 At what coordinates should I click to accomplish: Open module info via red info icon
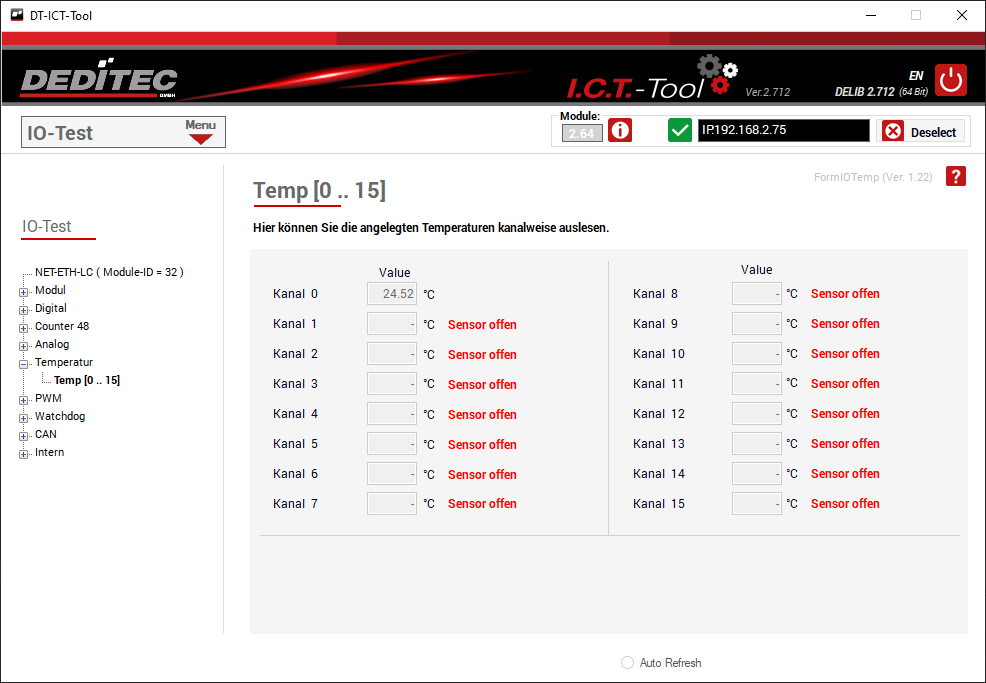click(x=620, y=131)
